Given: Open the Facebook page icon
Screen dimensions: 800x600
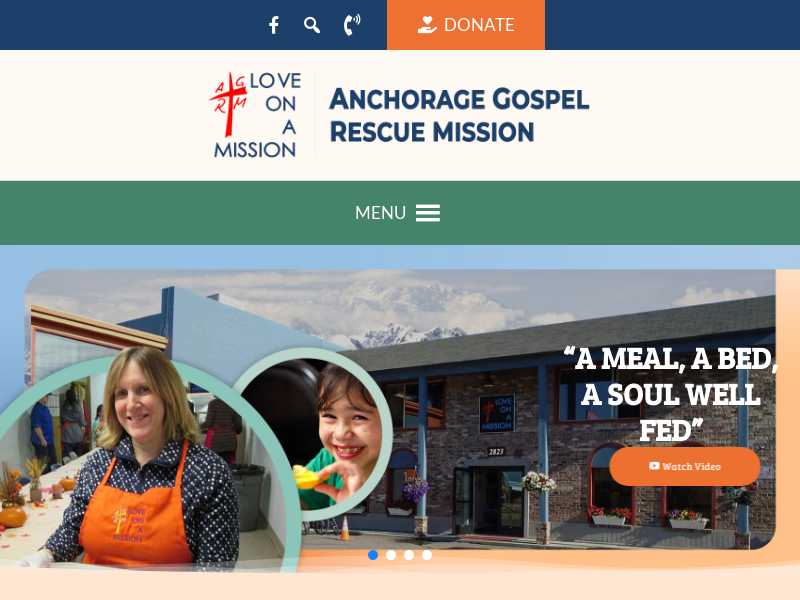Looking at the screenshot, I should click(x=274, y=25).
